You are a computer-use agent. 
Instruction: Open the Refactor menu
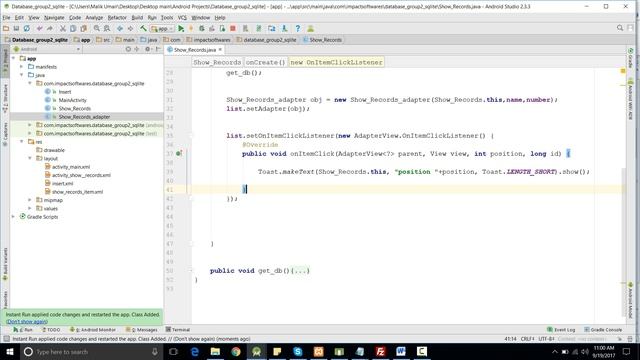pos(117,18)
